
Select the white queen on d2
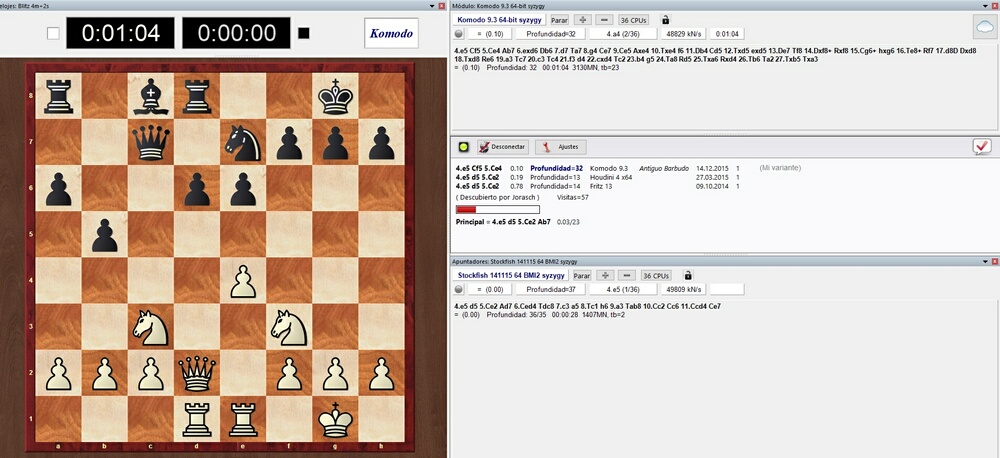tap(197, 373)
